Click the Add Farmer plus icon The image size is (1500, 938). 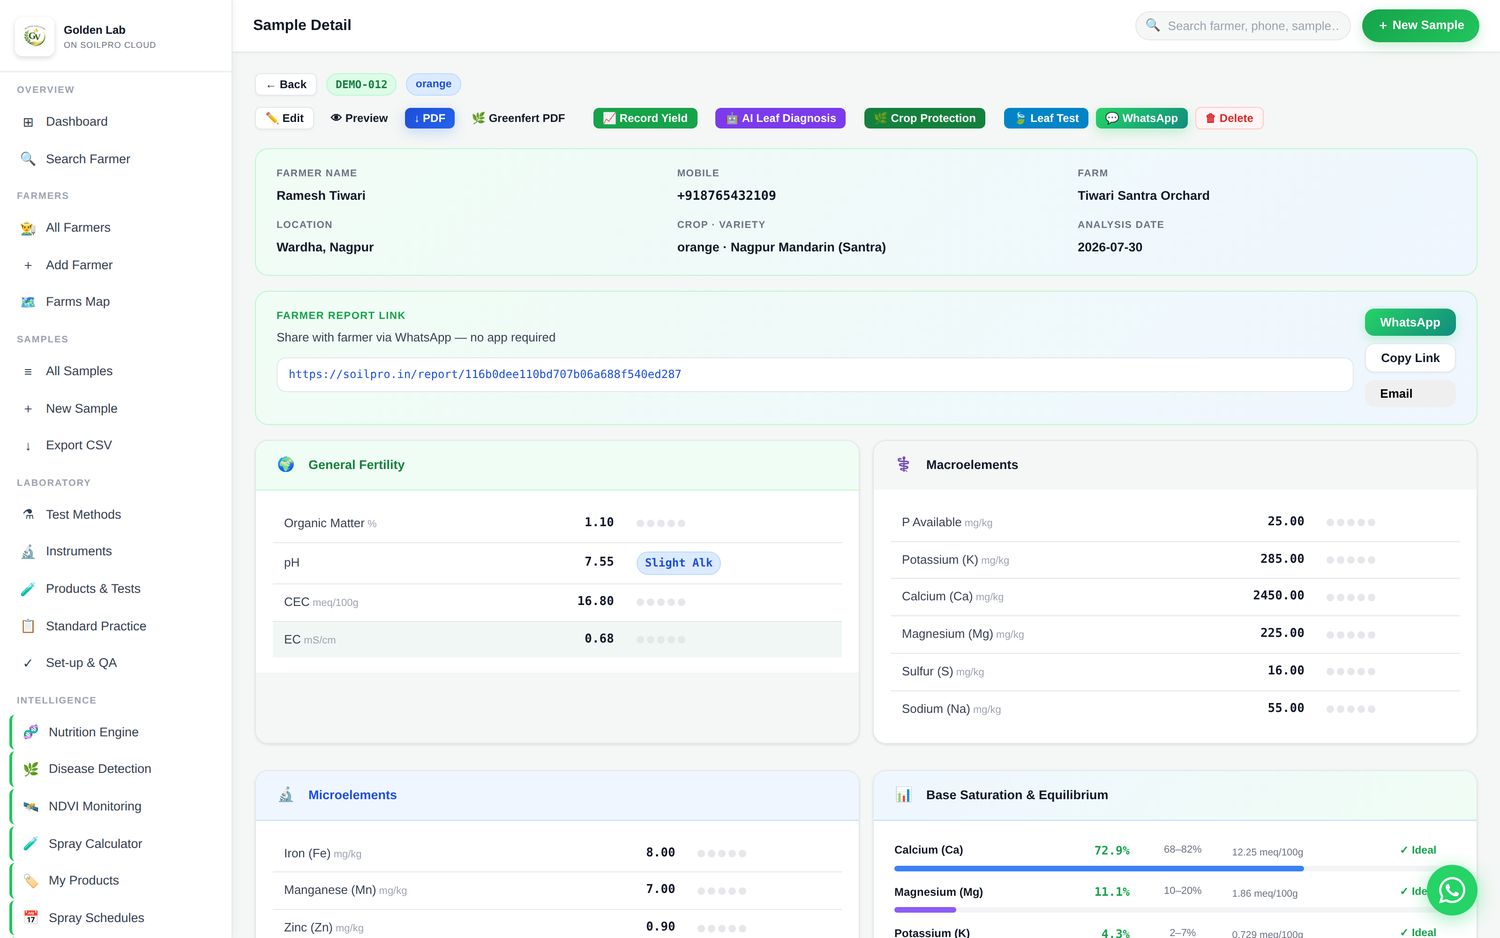click(28, 265)
